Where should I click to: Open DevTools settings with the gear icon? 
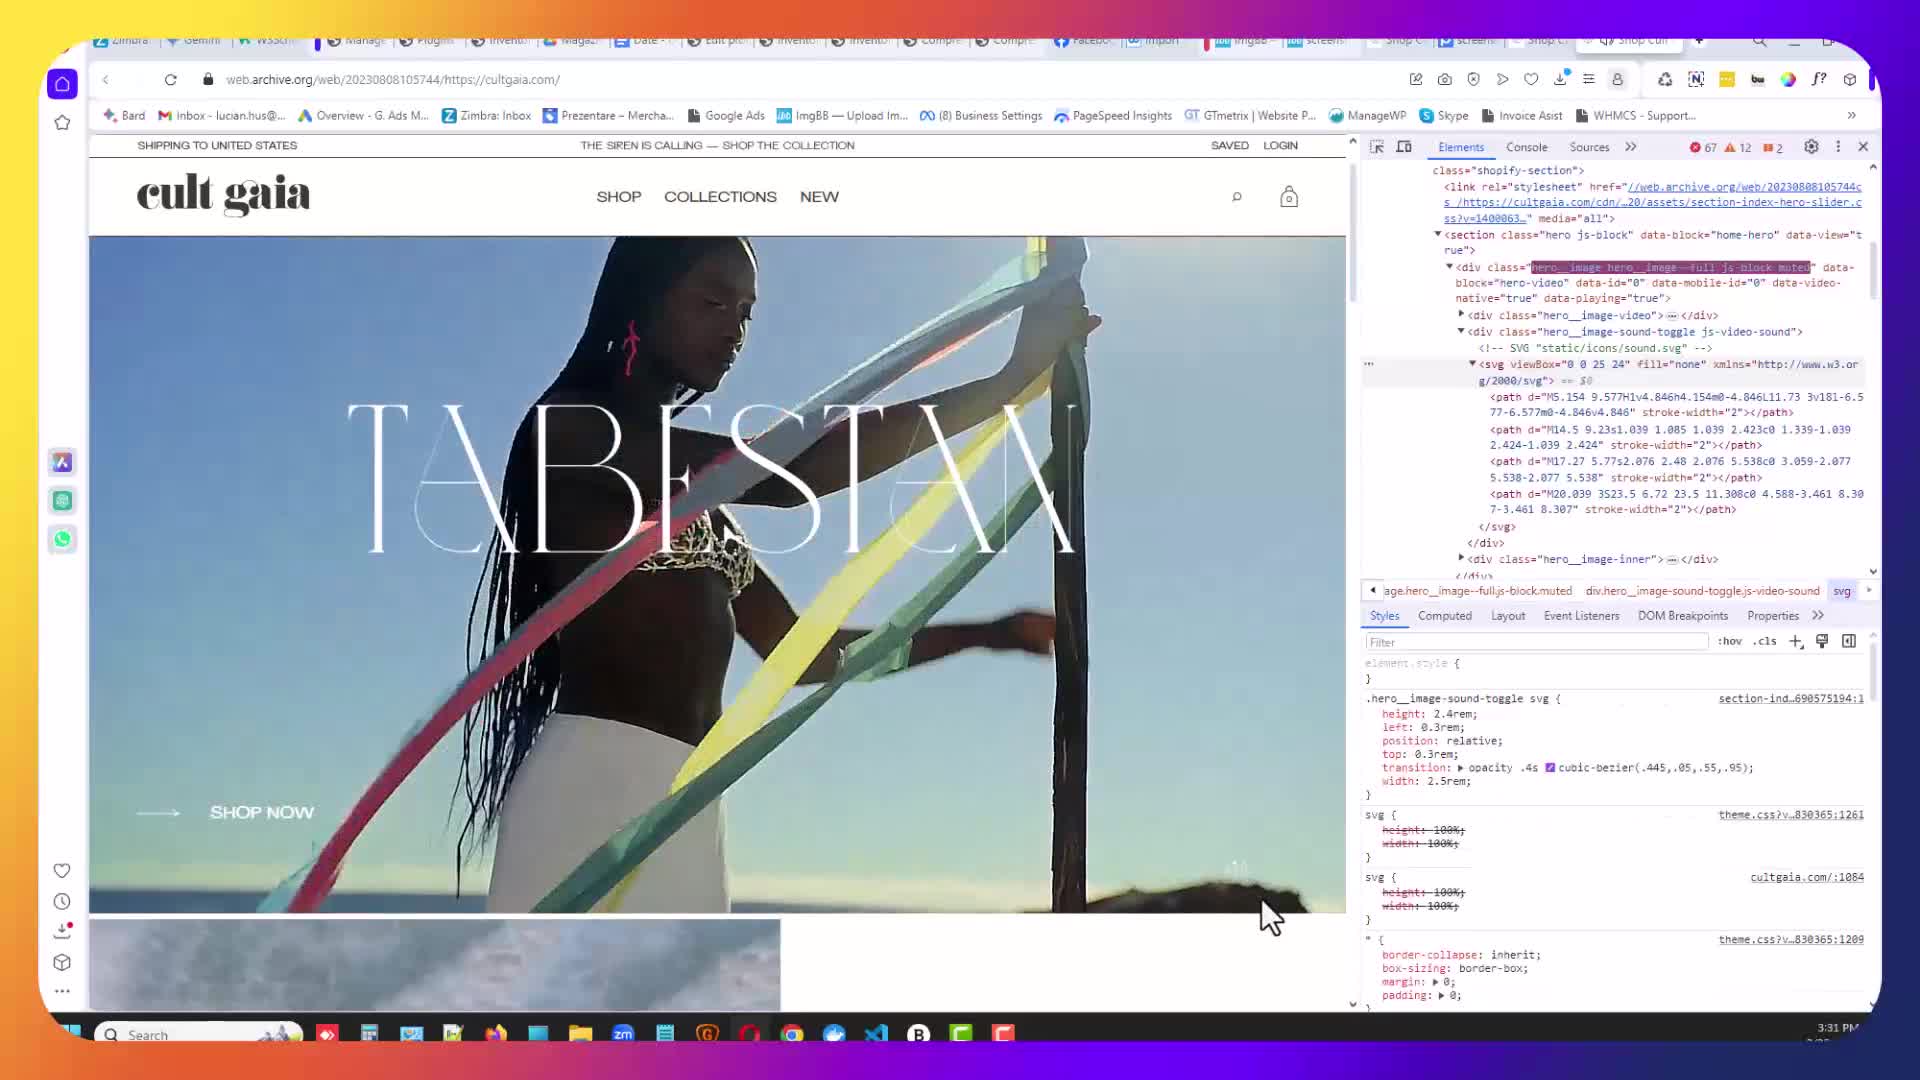coord(1810,146)
